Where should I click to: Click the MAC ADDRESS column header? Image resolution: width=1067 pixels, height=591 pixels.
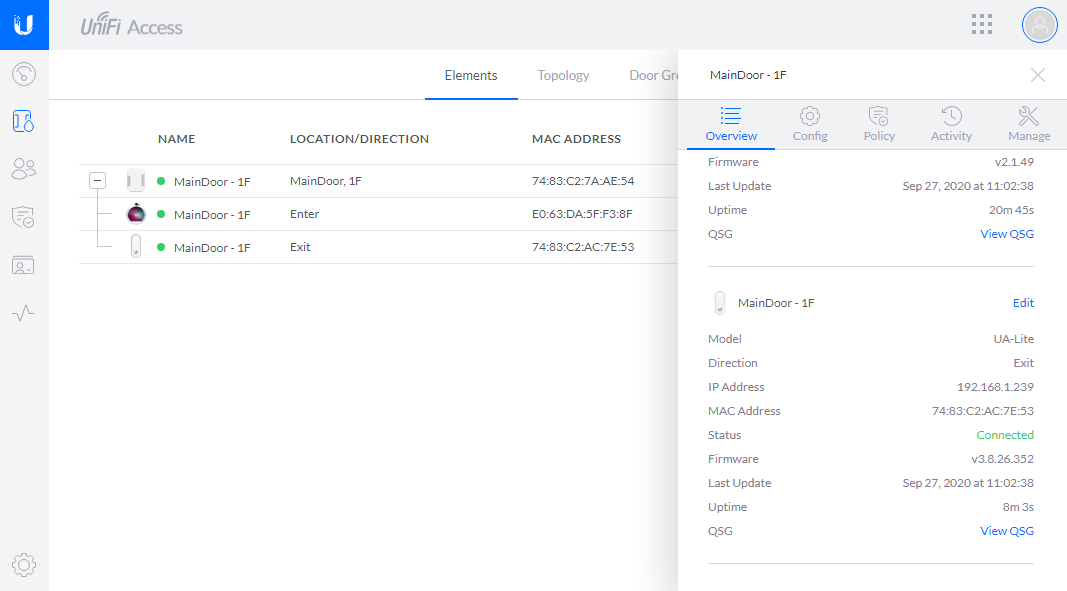pos(576,139)
